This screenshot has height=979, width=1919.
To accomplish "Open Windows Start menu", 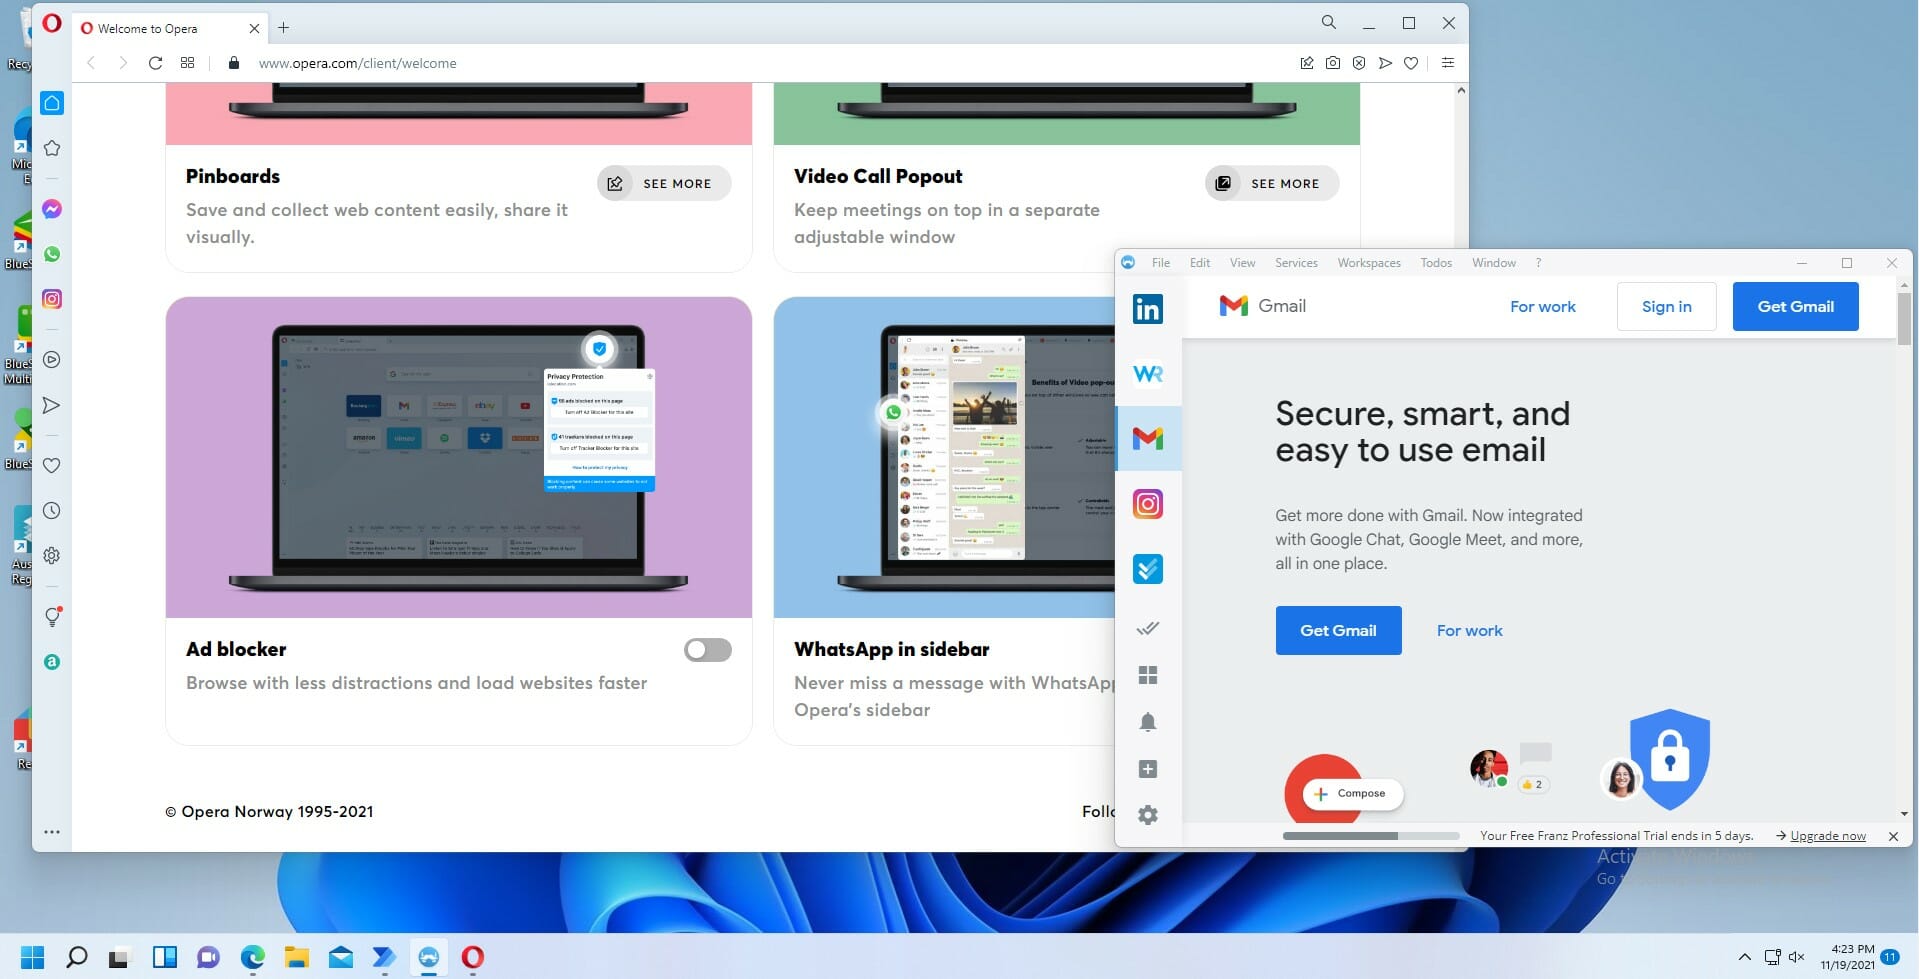I will [x=32, y=957].
